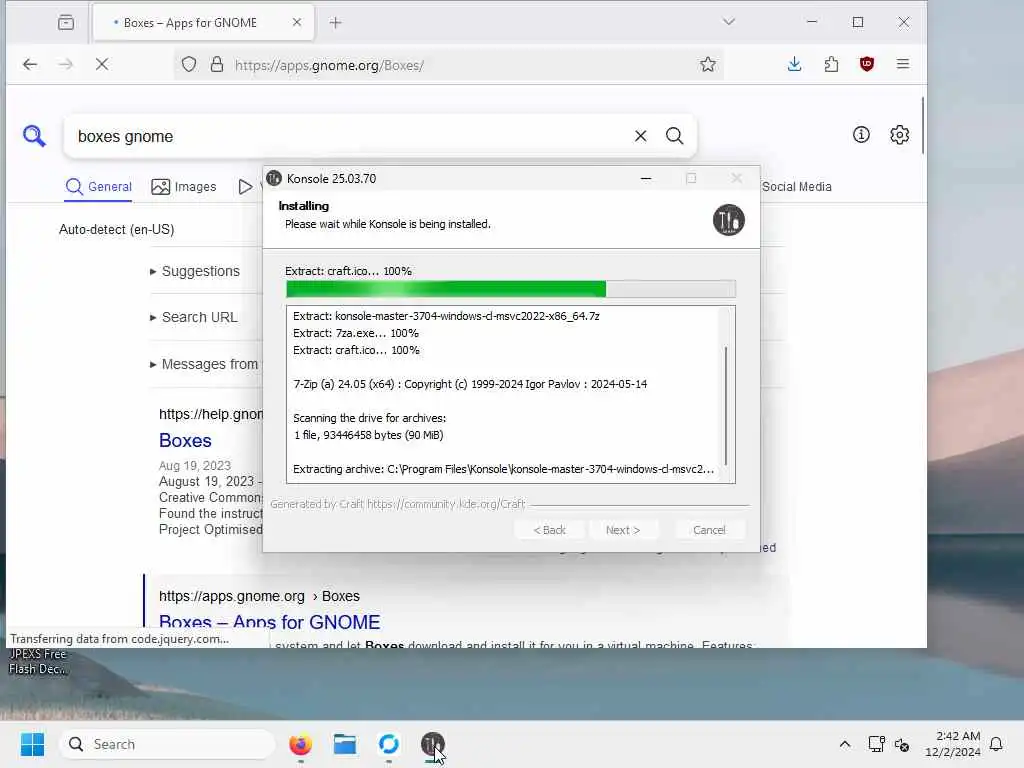1024x768 pixels.
Task: Click the installer Next > button
Action: tap(623, 530)
